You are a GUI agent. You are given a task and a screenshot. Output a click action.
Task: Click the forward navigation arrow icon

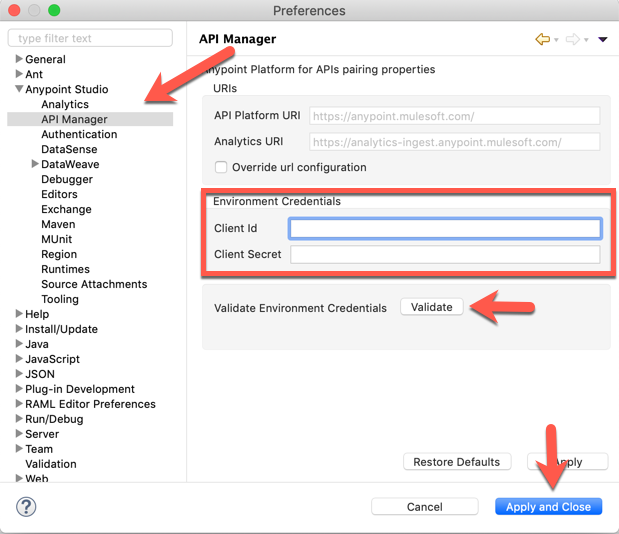pos(573,39)
